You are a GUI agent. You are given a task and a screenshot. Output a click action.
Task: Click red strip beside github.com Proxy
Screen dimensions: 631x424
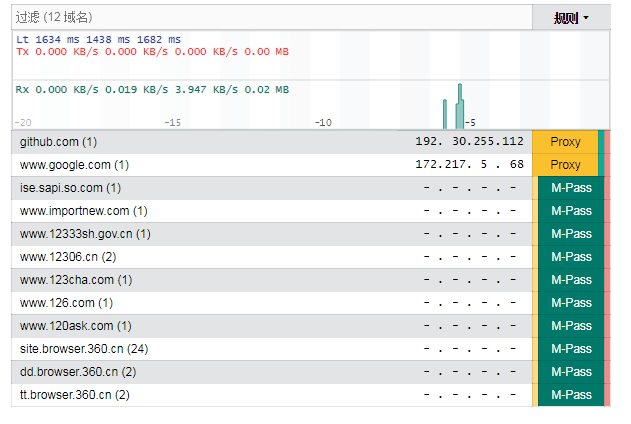click(x=605, y=142)
